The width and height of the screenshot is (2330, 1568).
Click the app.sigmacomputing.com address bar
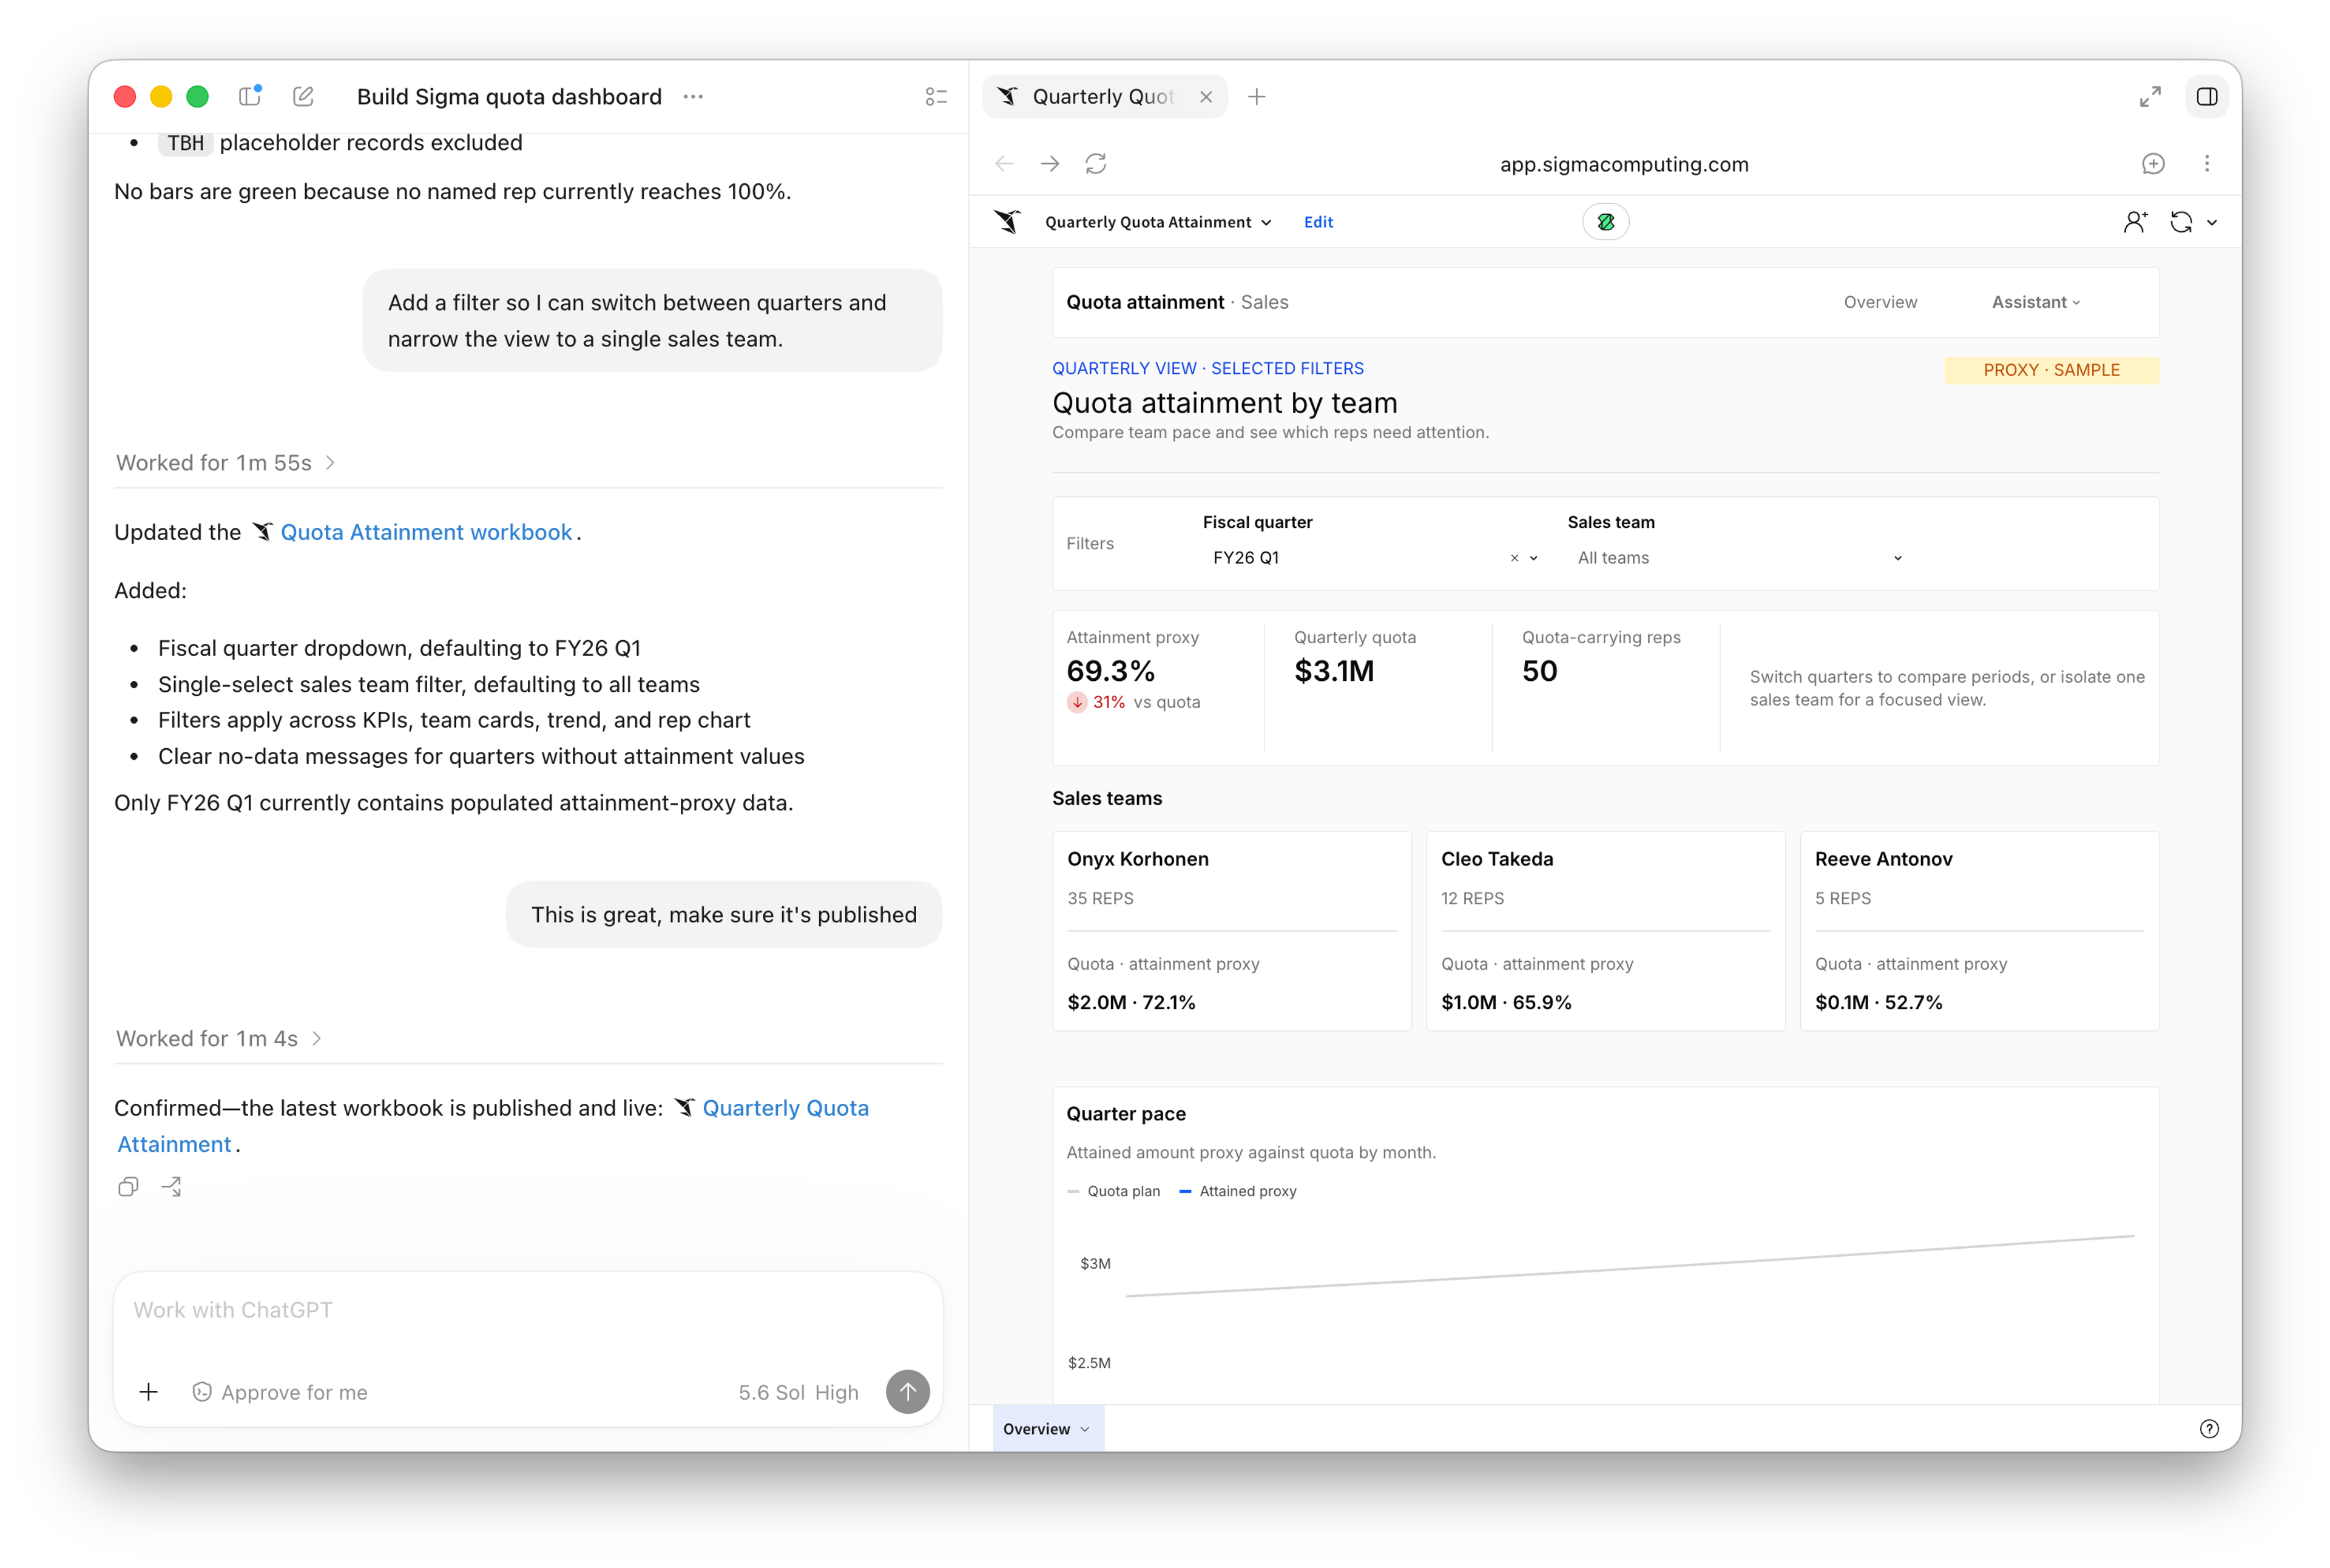(1624, 164)
